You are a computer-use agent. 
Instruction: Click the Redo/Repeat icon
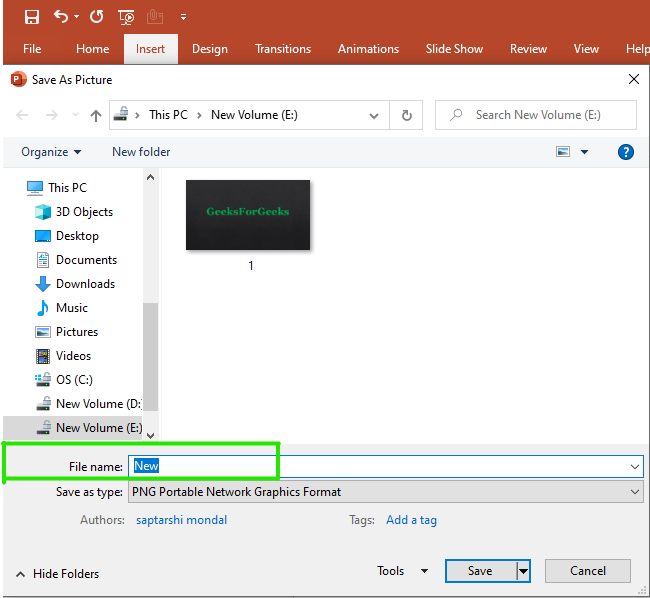97,17
